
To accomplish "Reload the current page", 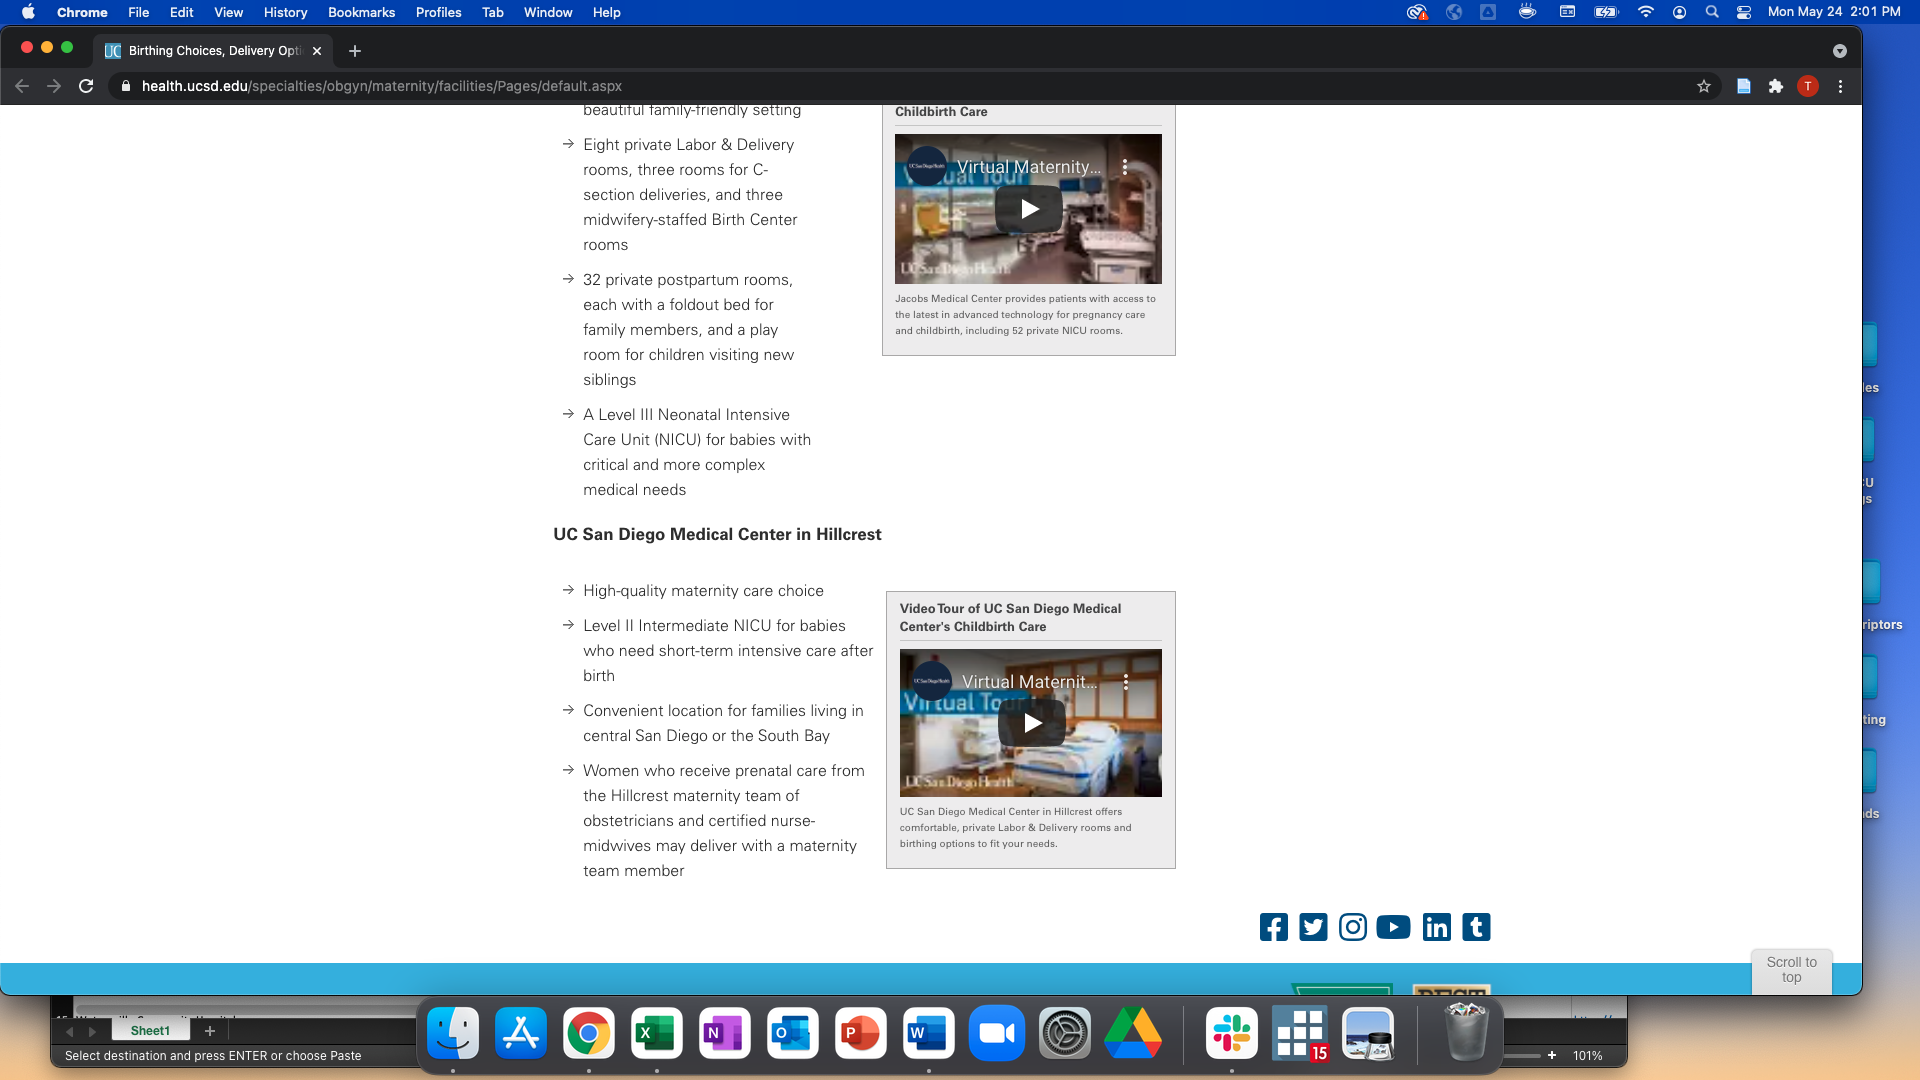I will point(86,86).
